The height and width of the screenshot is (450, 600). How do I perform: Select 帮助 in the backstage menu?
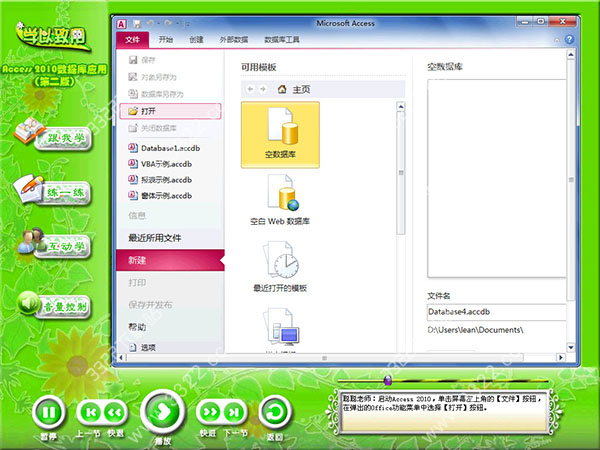[137, 327]
